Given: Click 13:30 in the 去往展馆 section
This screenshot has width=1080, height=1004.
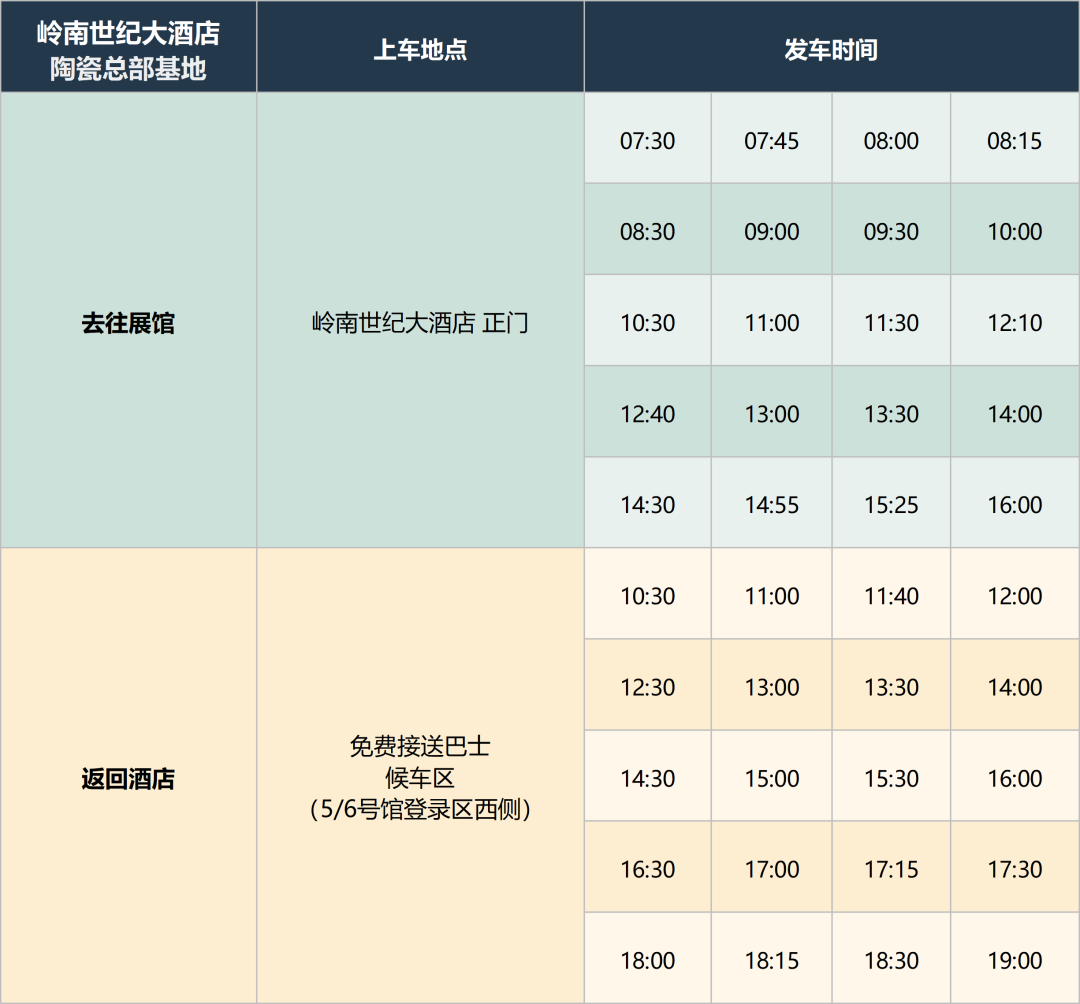Looking at the screenshot, I should pyautogui.click(x=891, y=411).
